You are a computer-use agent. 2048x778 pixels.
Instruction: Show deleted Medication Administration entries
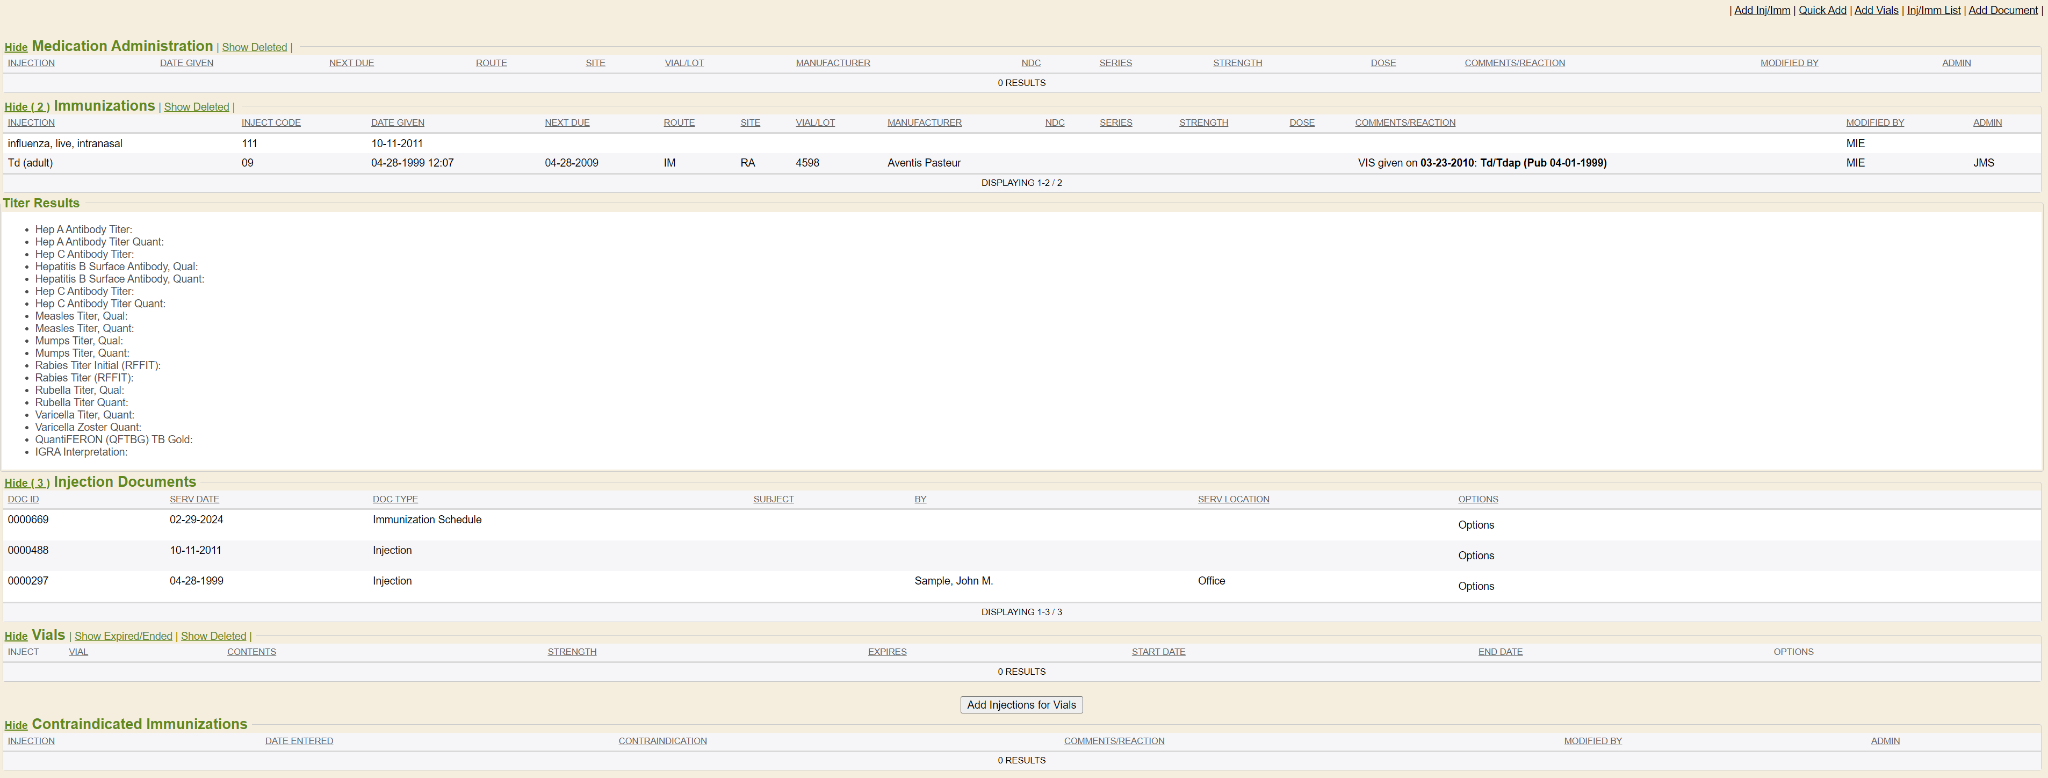(254, 48)
